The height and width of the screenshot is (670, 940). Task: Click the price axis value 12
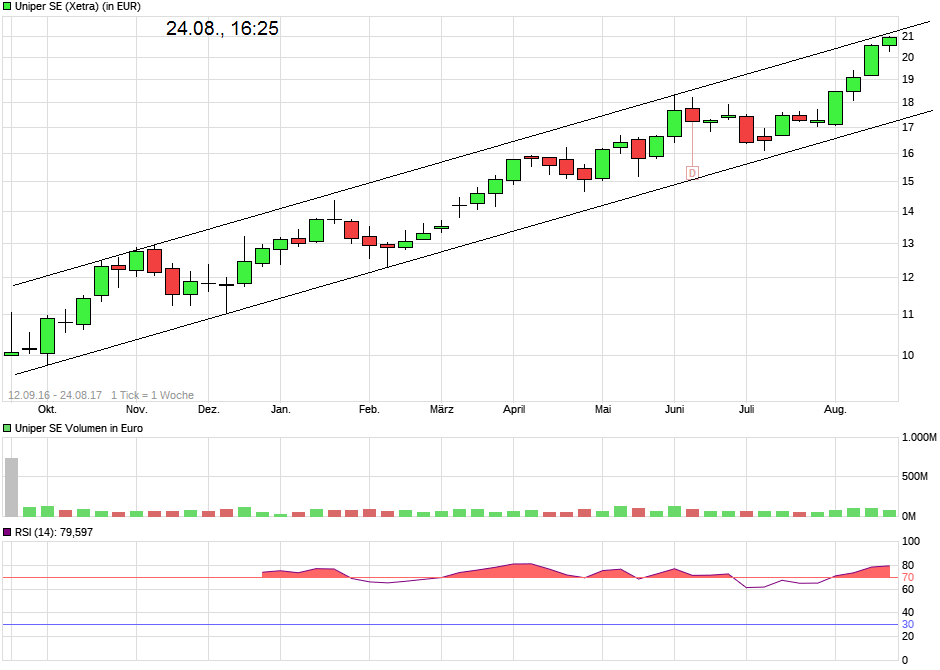coord(908,277)
